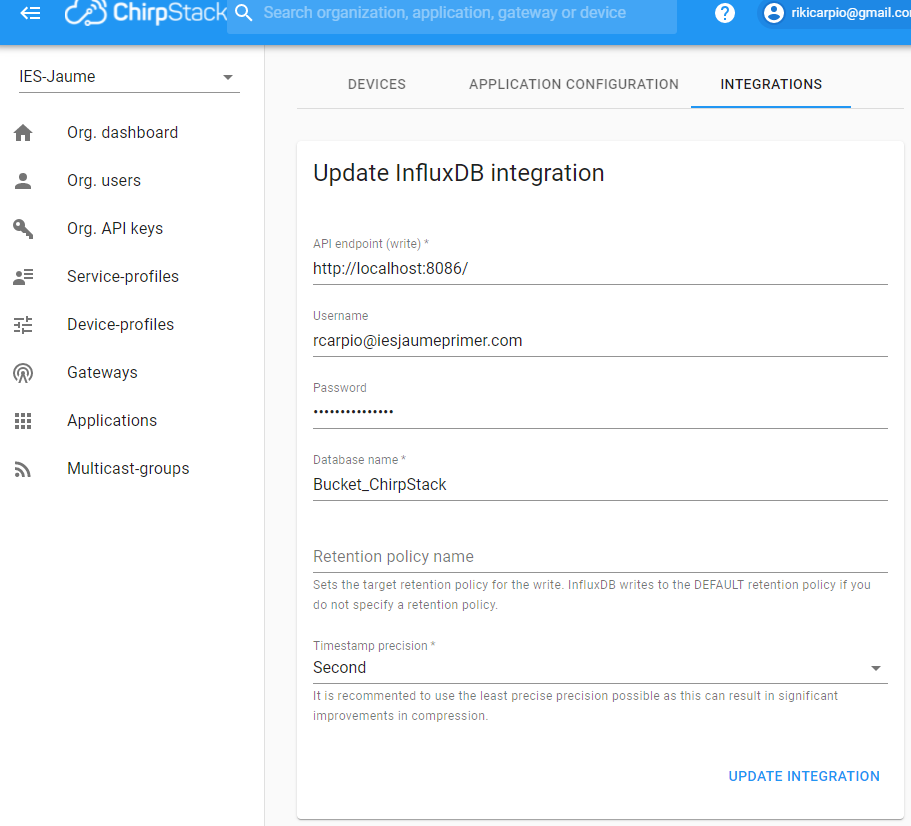Click the Database name field

pyautogui.click(x=600, y=485)
